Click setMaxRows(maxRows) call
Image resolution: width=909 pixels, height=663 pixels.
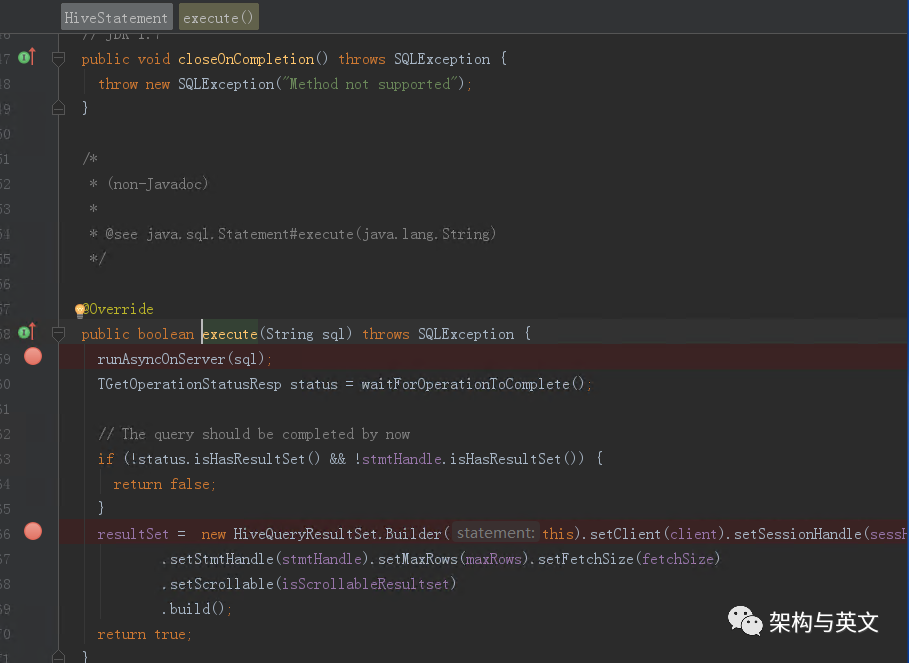(454, 559)
